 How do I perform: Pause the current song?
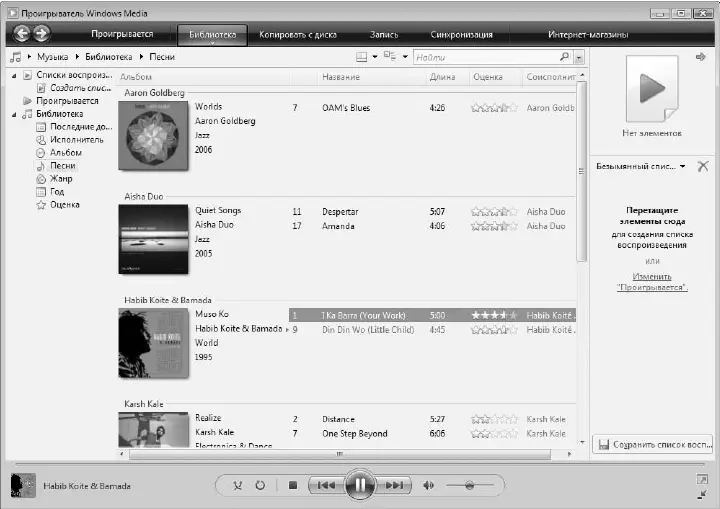[x=360, y=484]
